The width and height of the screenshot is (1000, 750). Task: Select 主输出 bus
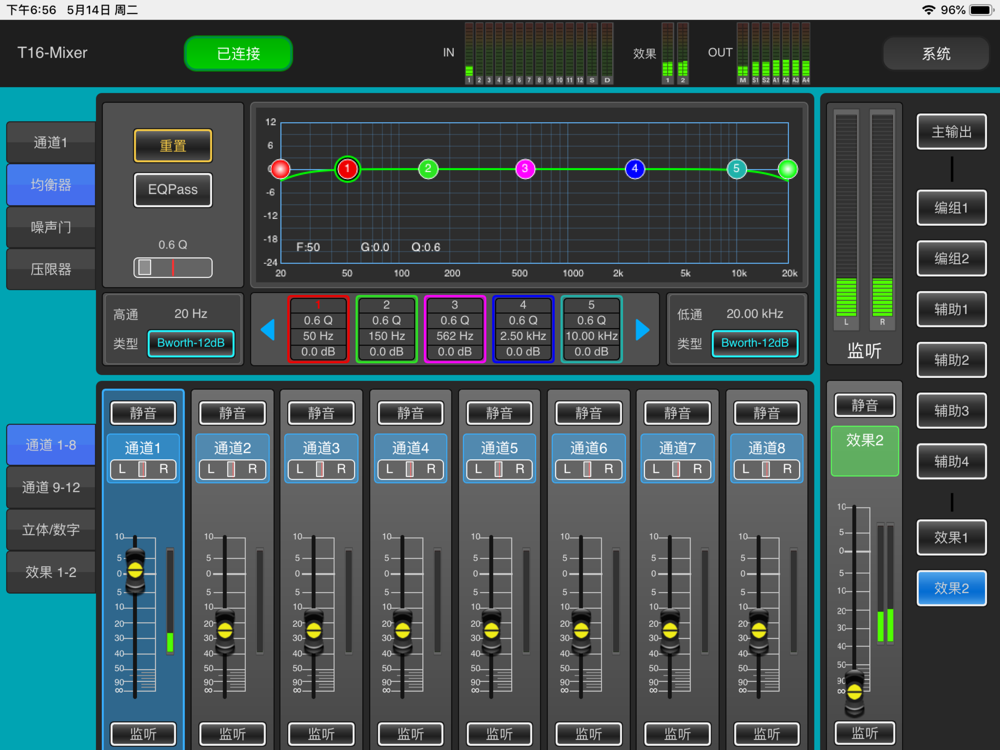pyautogui.click(x=952, y=132)
